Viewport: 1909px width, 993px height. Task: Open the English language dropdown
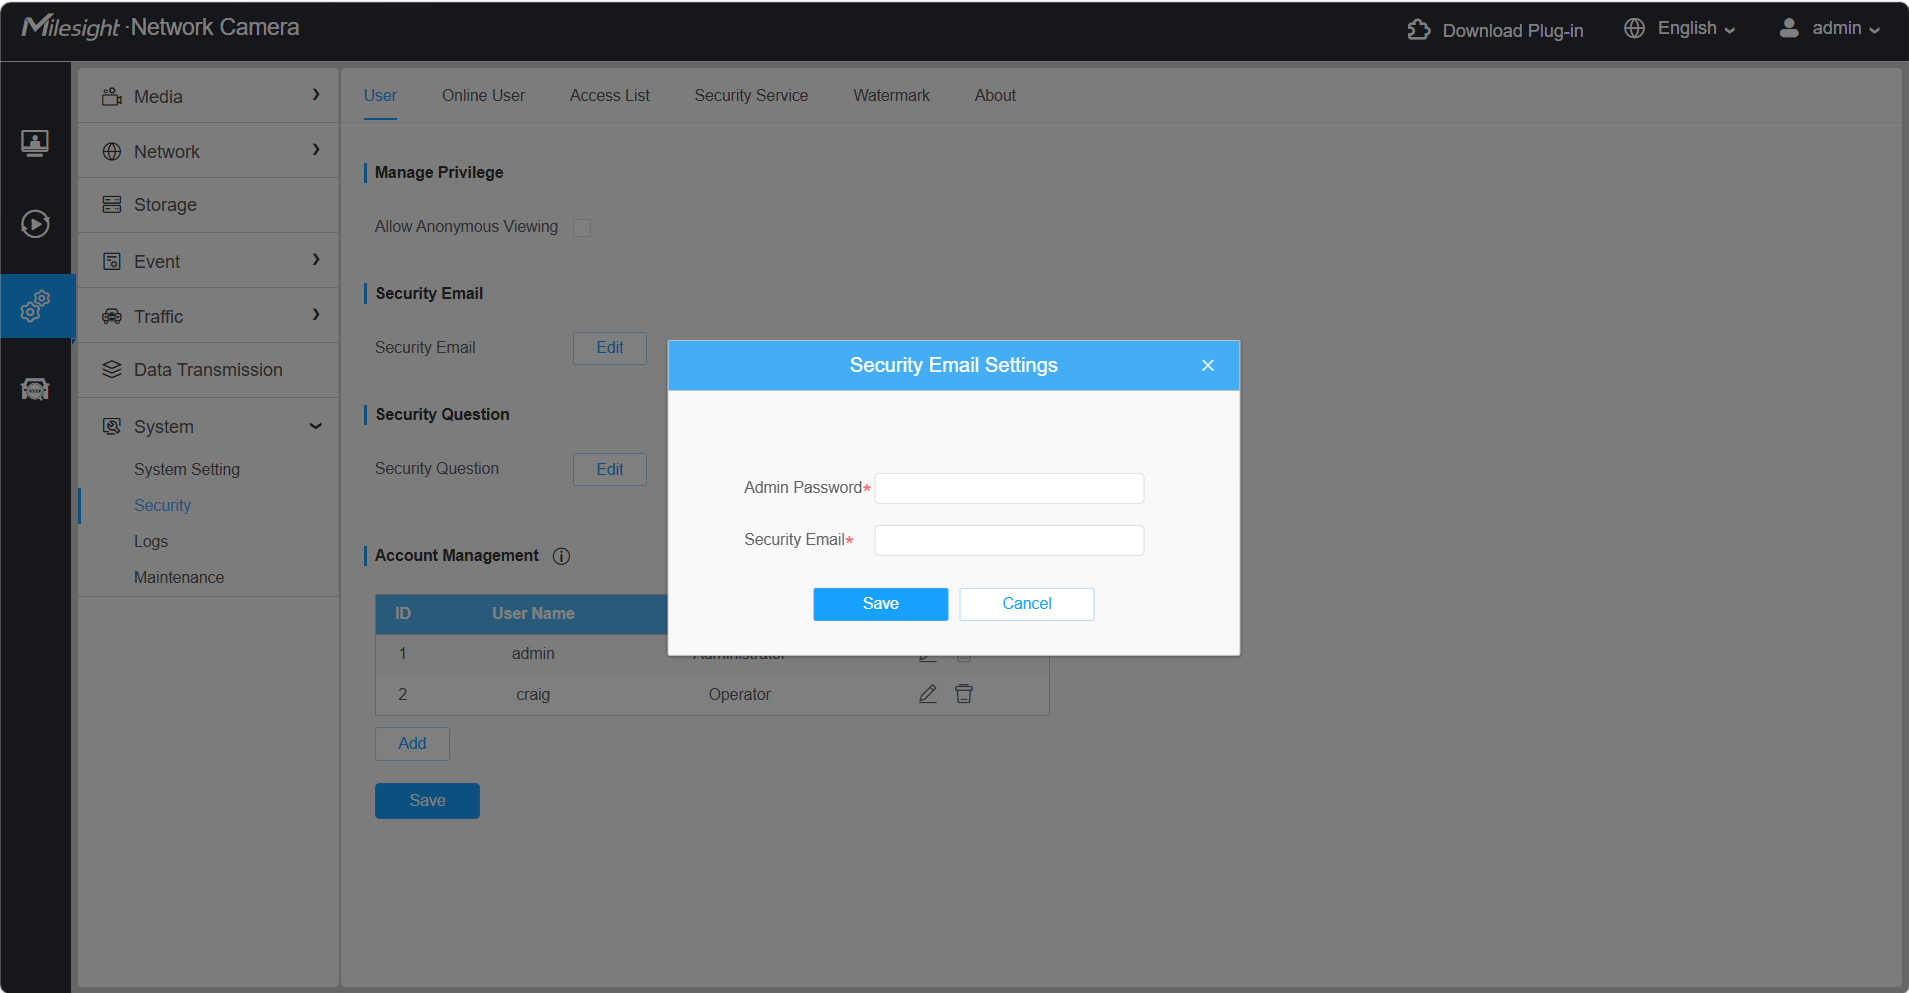click(x=1680, y=29)
